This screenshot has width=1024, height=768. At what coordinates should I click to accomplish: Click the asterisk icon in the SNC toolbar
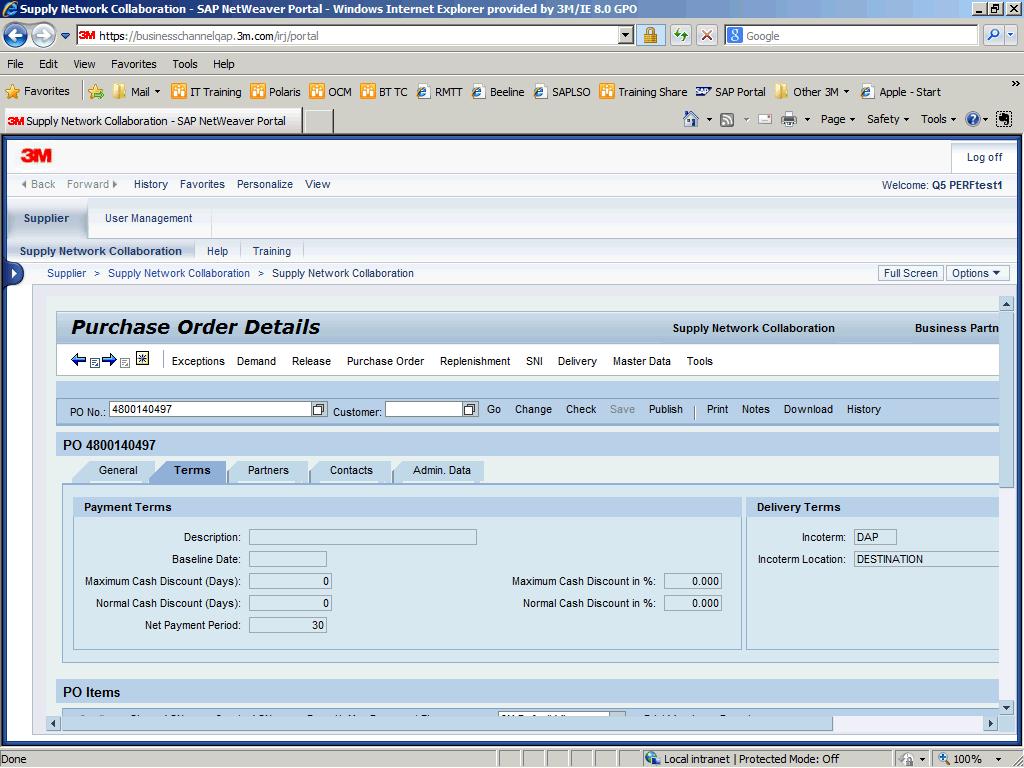pyautogui.click(x=142, y=358)
